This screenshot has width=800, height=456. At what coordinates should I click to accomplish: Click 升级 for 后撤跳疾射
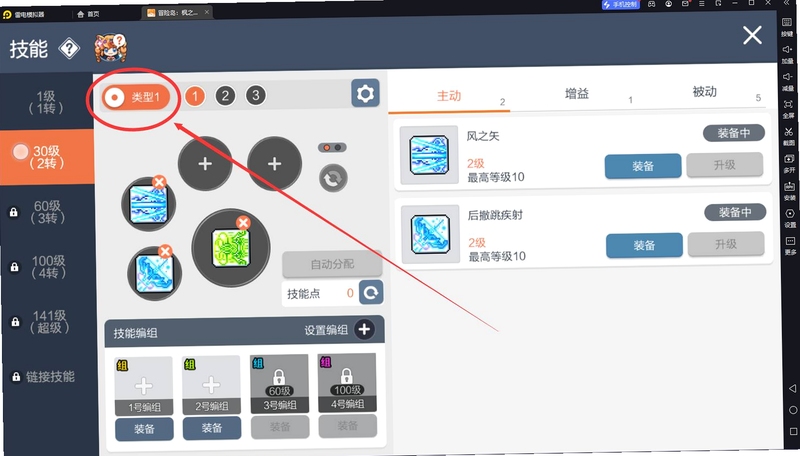coord(726,244)
